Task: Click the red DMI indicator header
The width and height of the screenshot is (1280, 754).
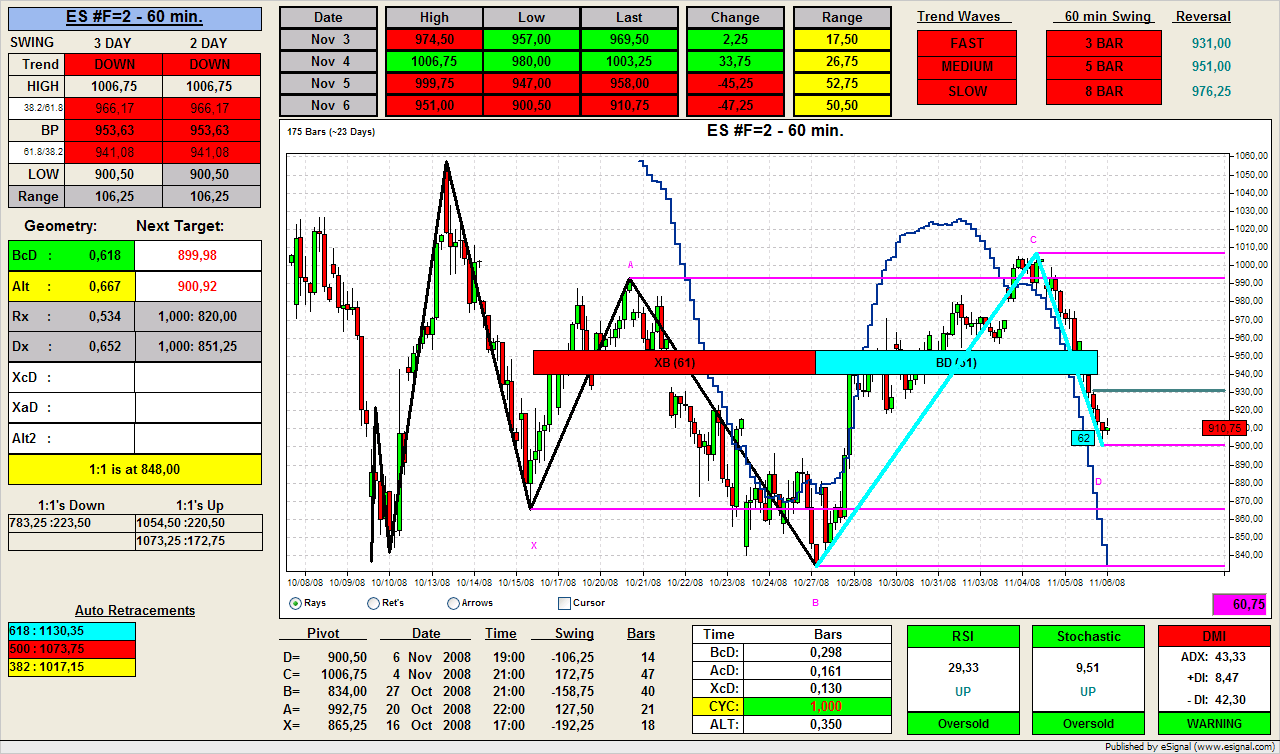Action: [1214, 636]
